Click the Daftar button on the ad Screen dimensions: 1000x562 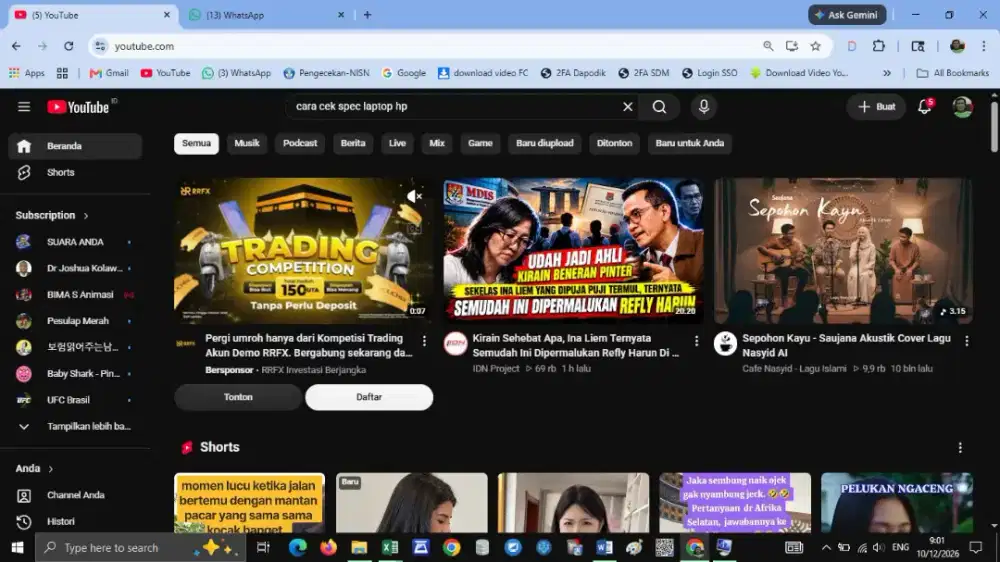pyautogui.click(x=369, y=397)
